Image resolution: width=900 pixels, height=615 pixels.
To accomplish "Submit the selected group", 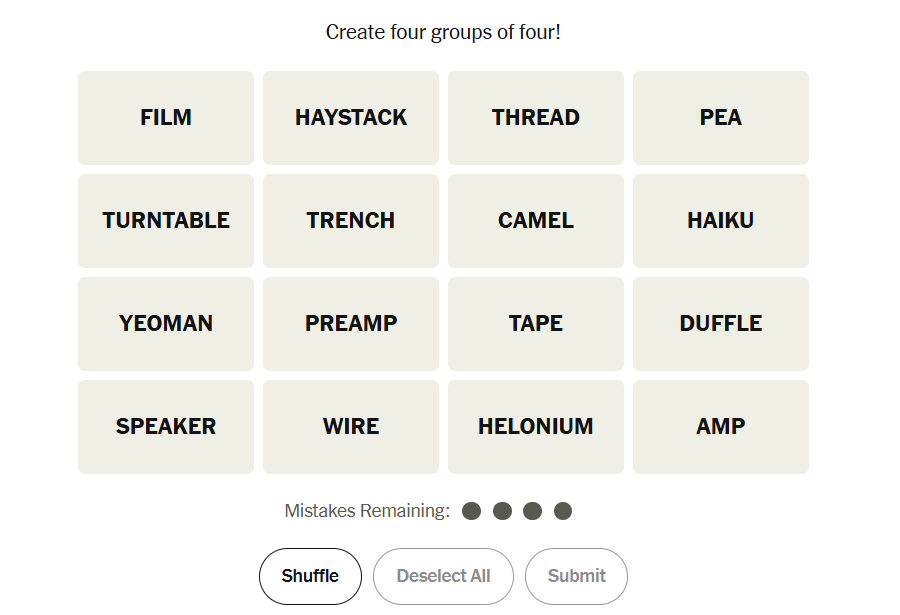I will (x=576, y=576).
